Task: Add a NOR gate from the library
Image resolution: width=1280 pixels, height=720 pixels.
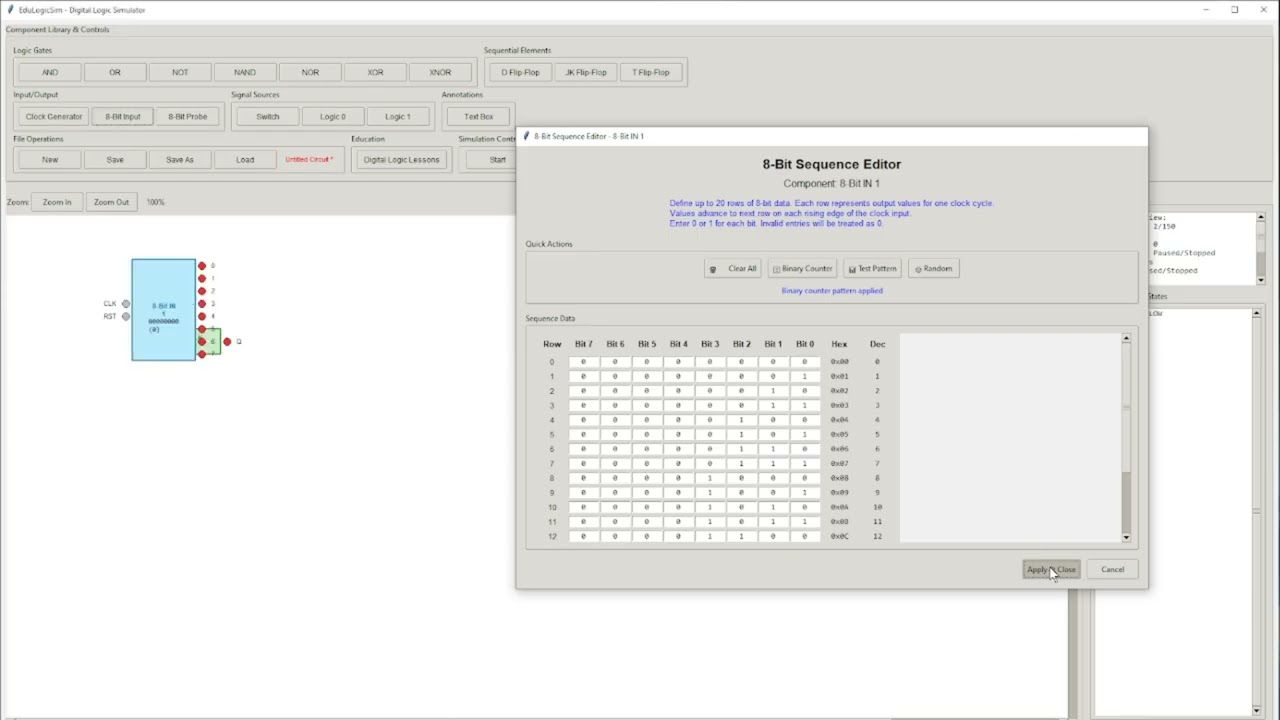Action: [x=310, y=72]
